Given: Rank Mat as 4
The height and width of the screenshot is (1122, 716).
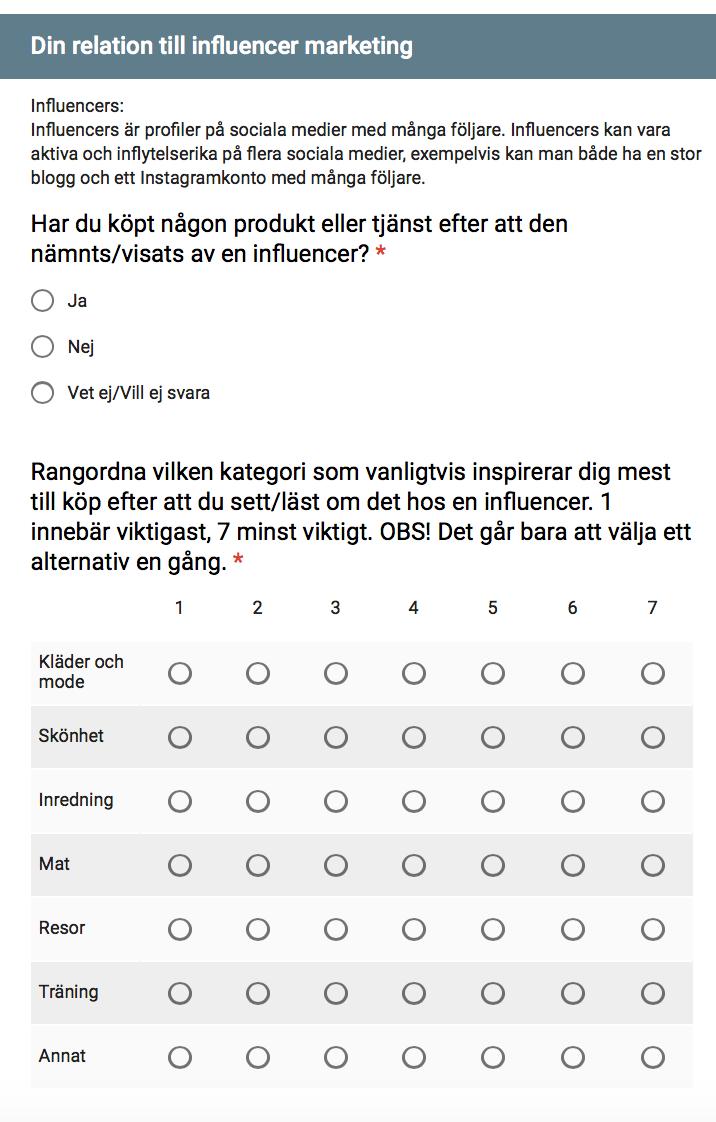Looking at the screenshot, I should click(x=413, y=865).
